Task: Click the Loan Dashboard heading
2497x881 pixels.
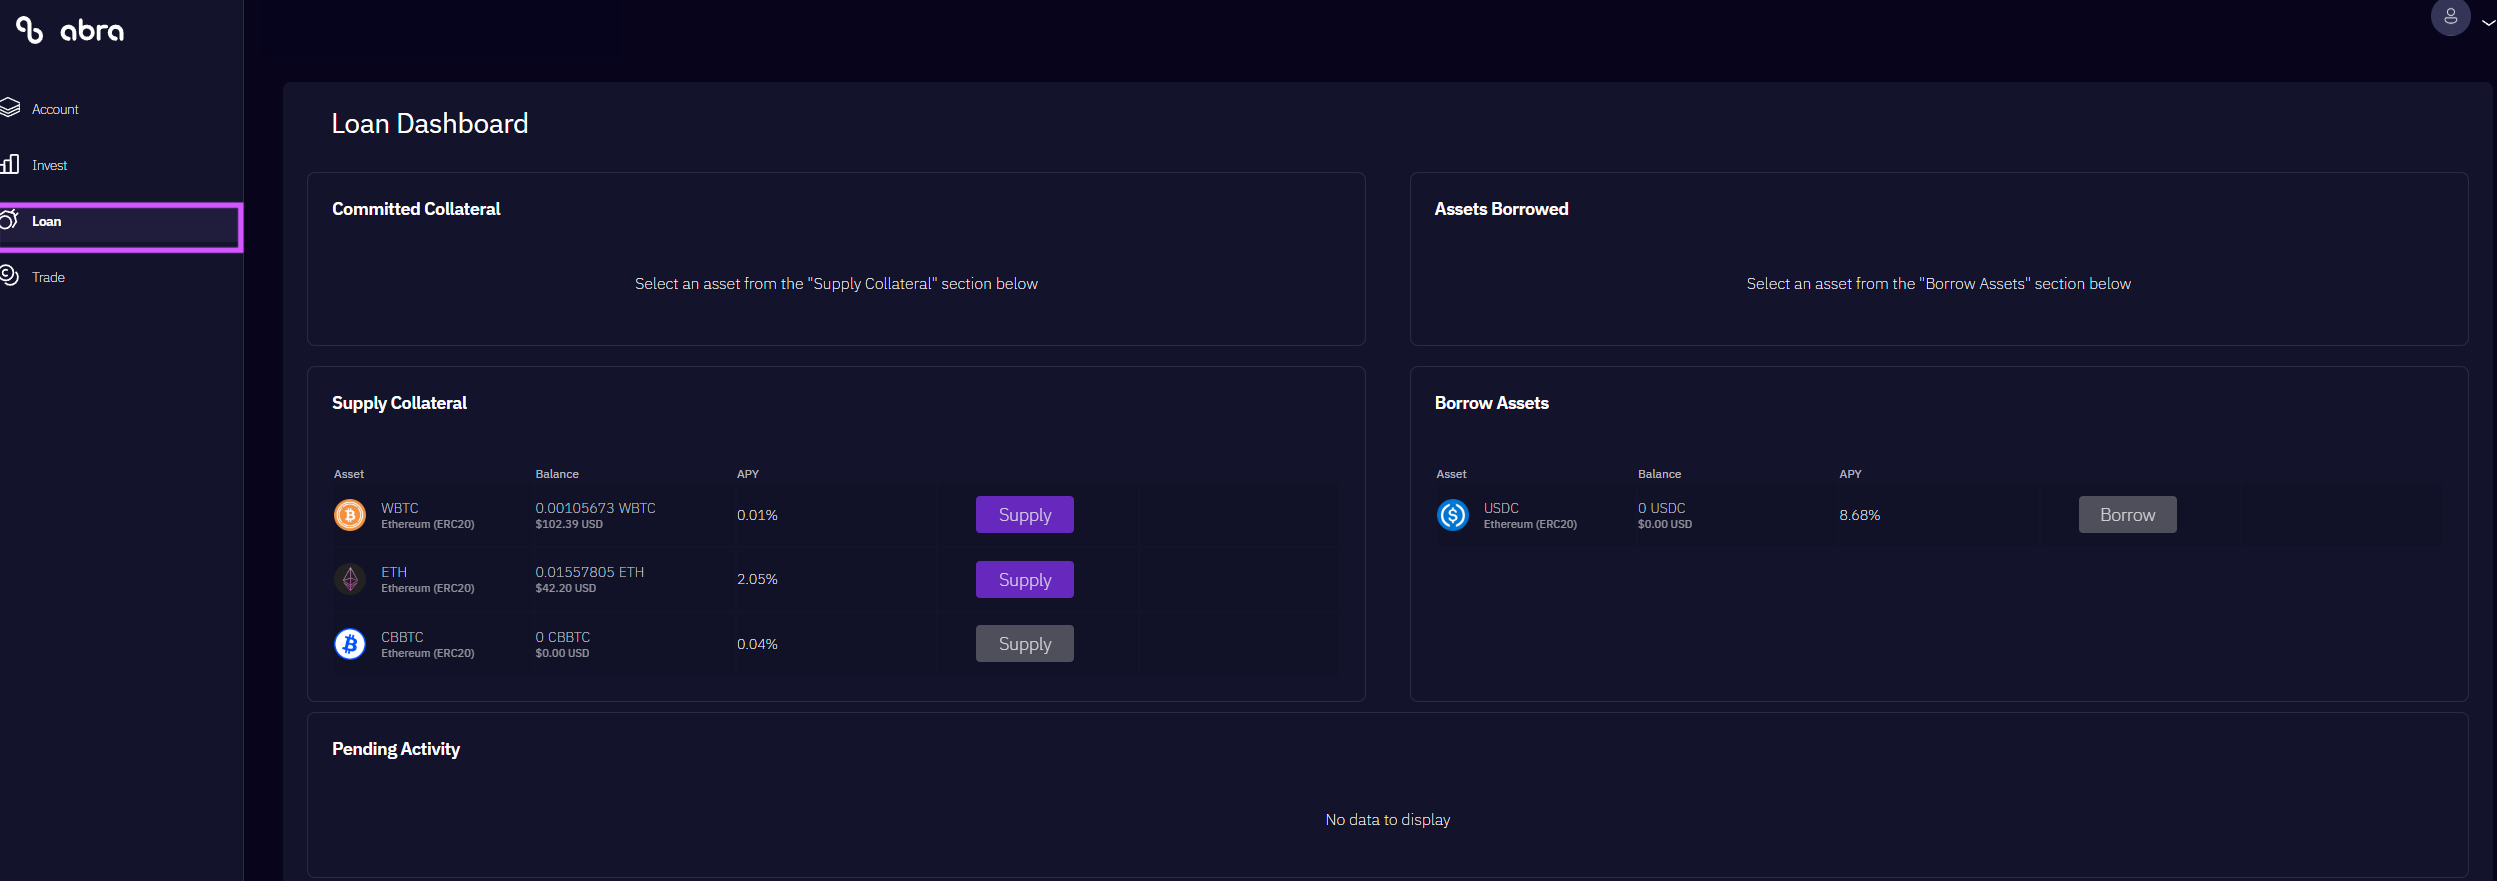Action: [430, 123]
